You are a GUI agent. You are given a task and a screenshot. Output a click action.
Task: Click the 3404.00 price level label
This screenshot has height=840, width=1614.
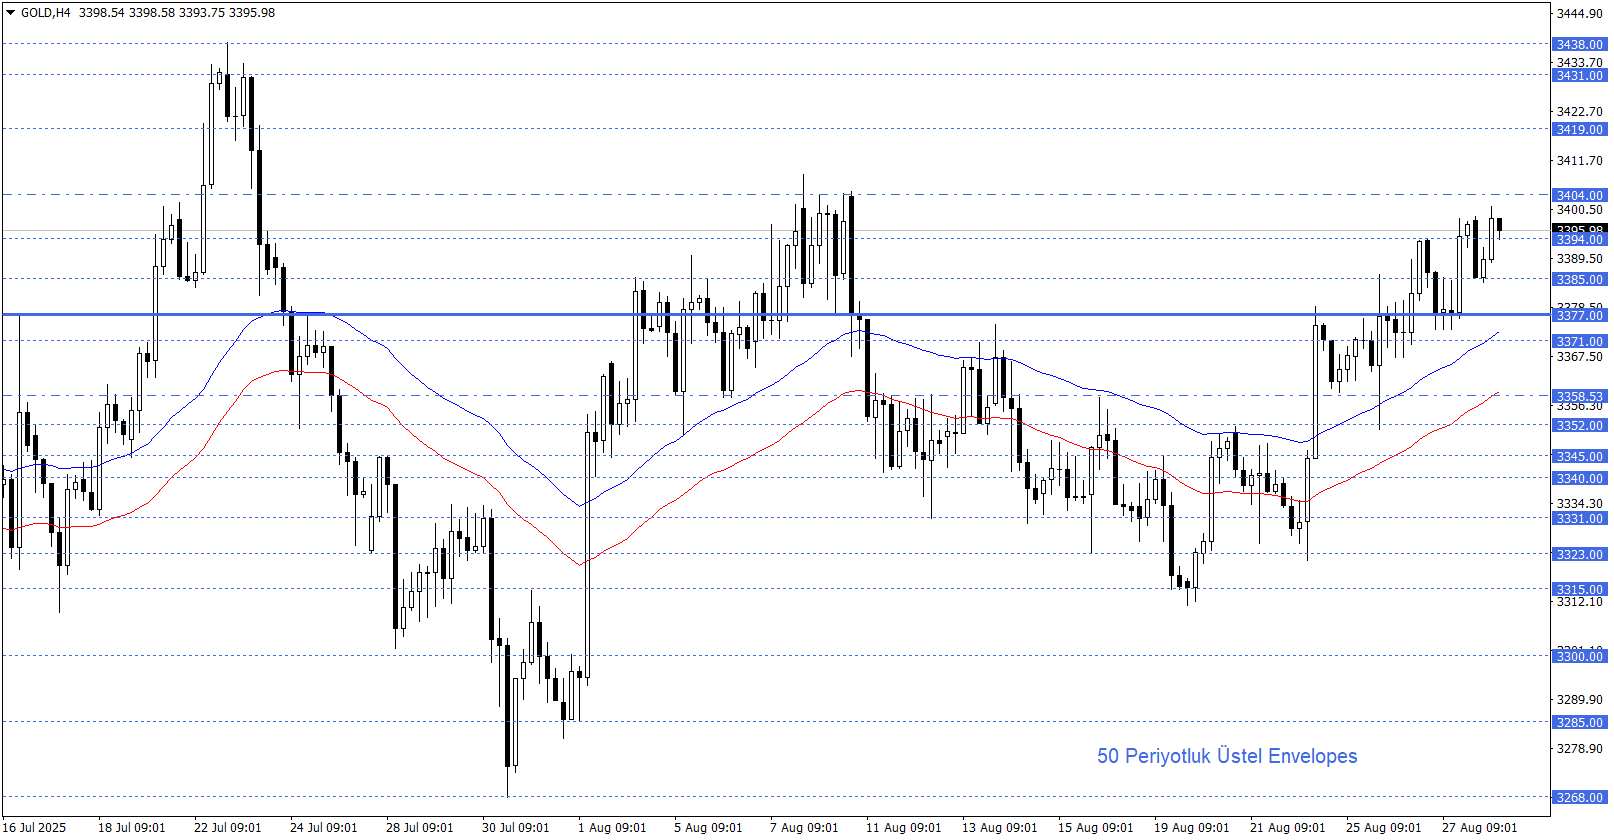[x=1579, y=195]
